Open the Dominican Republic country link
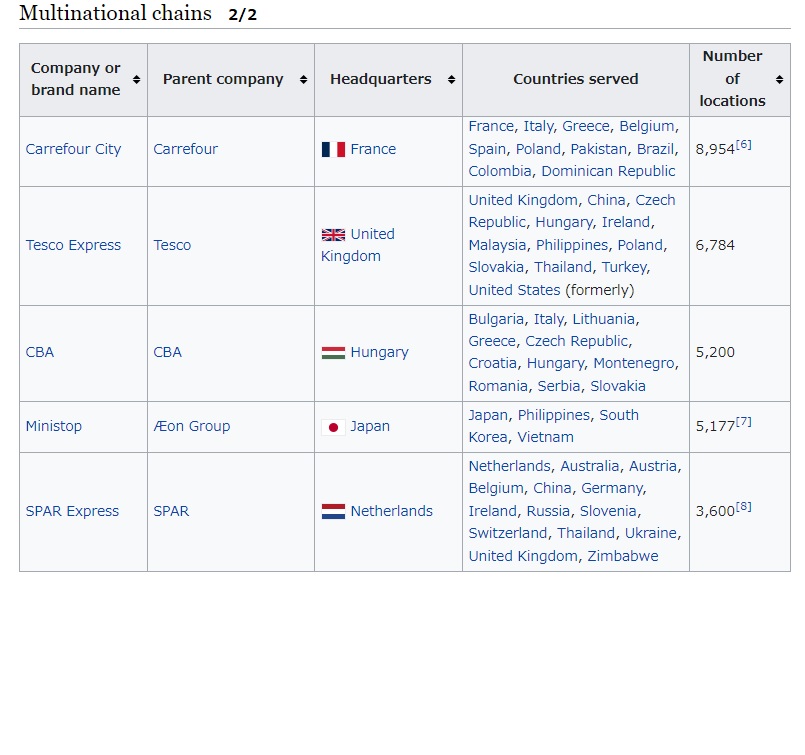This screenshot has height=755, width=805. point(608,171)
